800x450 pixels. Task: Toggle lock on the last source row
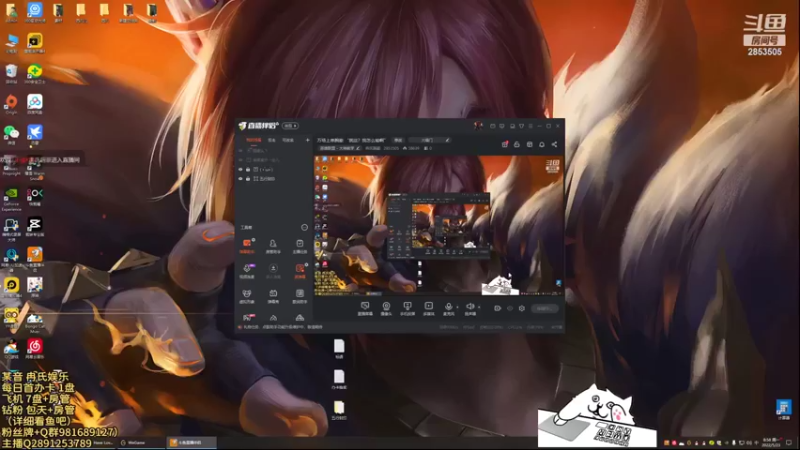(248, 179)
